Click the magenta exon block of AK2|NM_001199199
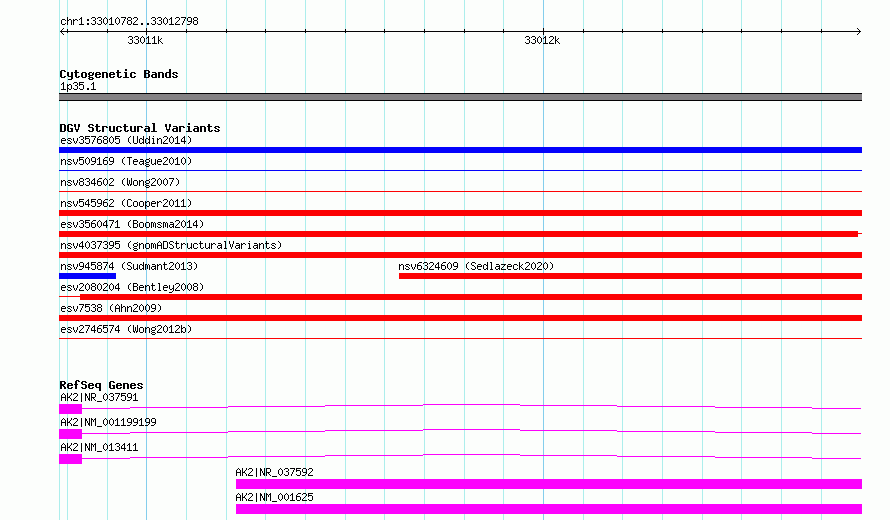This screenshot has height=520, width=890. click(x=70, y=434)
